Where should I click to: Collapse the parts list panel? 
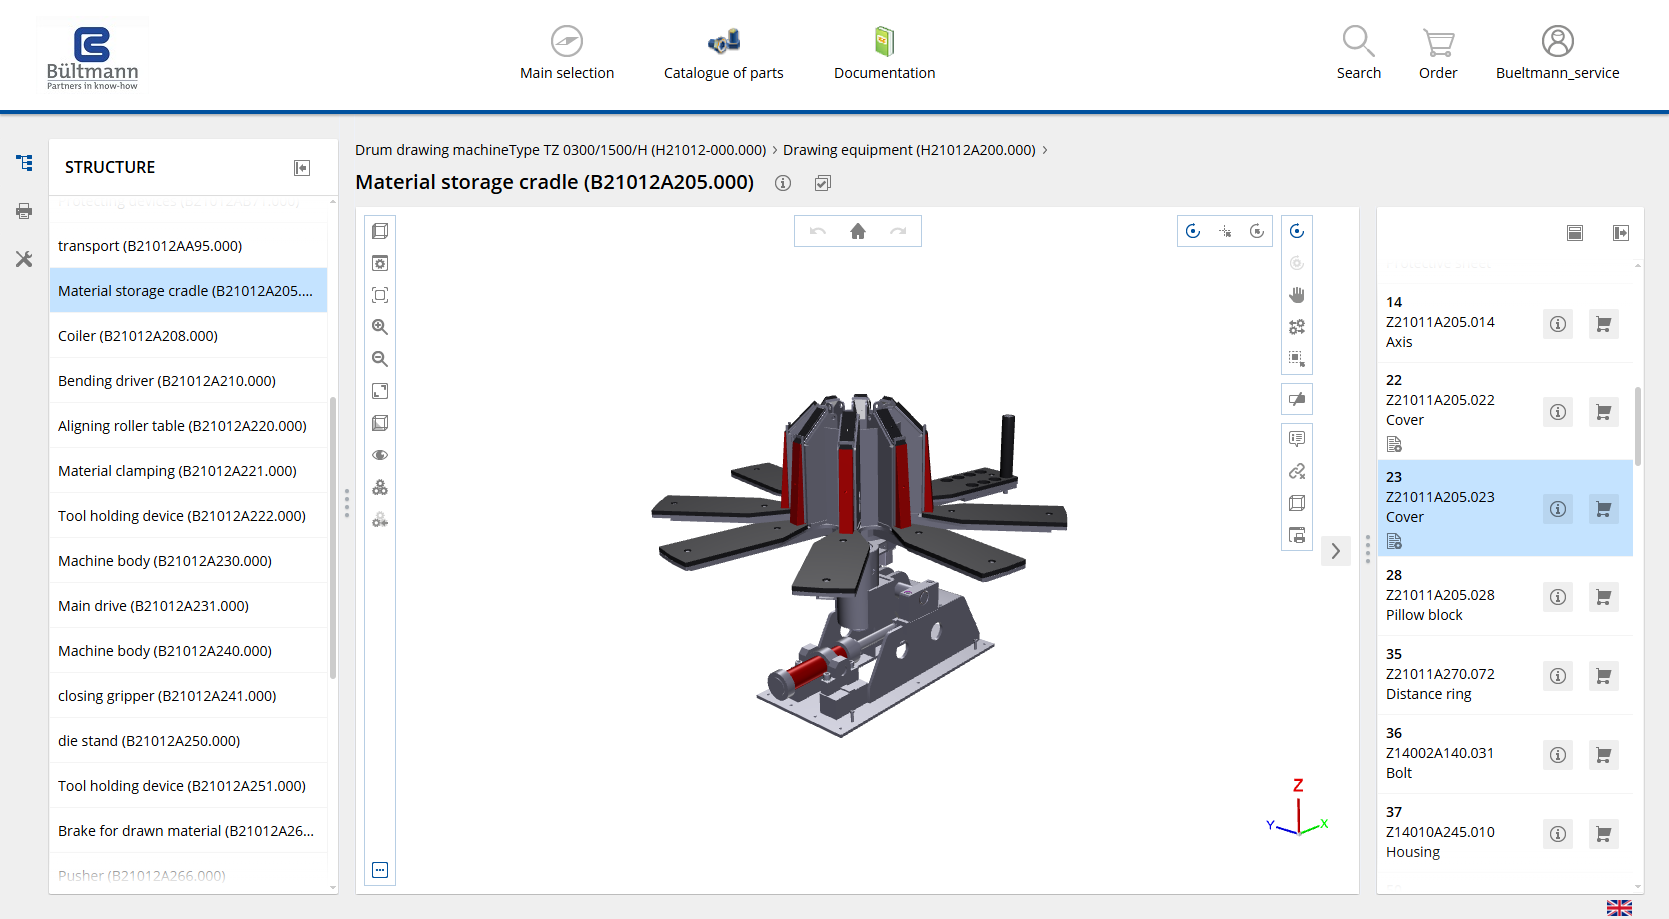click(x=1621, y=233)
